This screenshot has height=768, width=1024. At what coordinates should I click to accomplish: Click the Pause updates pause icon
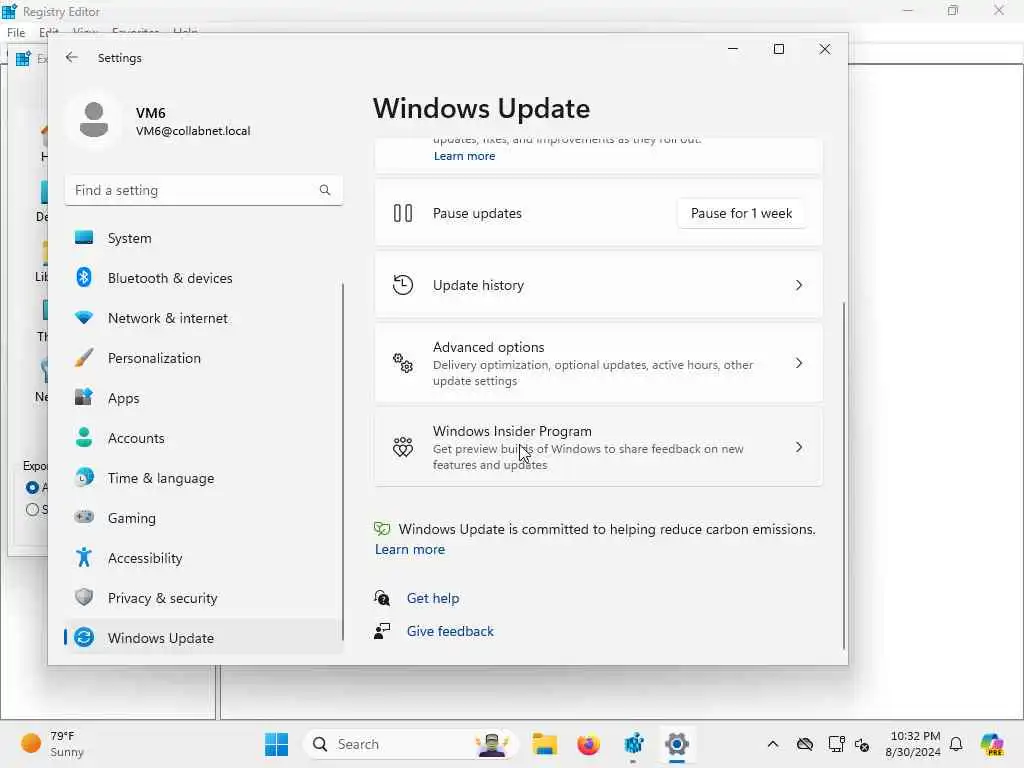coord(403,214)
